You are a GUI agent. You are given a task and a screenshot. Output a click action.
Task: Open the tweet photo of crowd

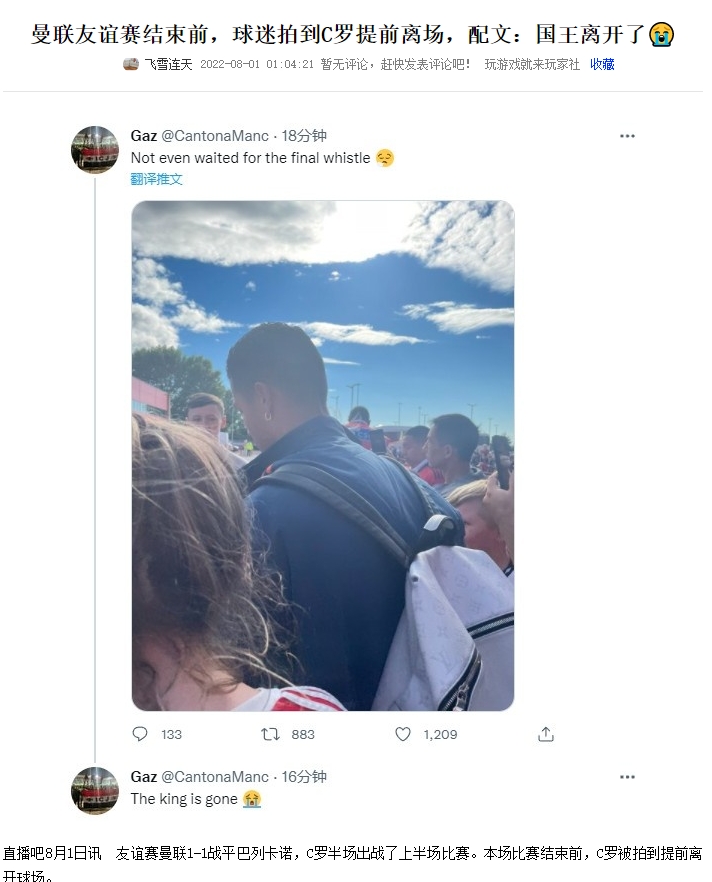pyautogui.click(x=323, y=456)
